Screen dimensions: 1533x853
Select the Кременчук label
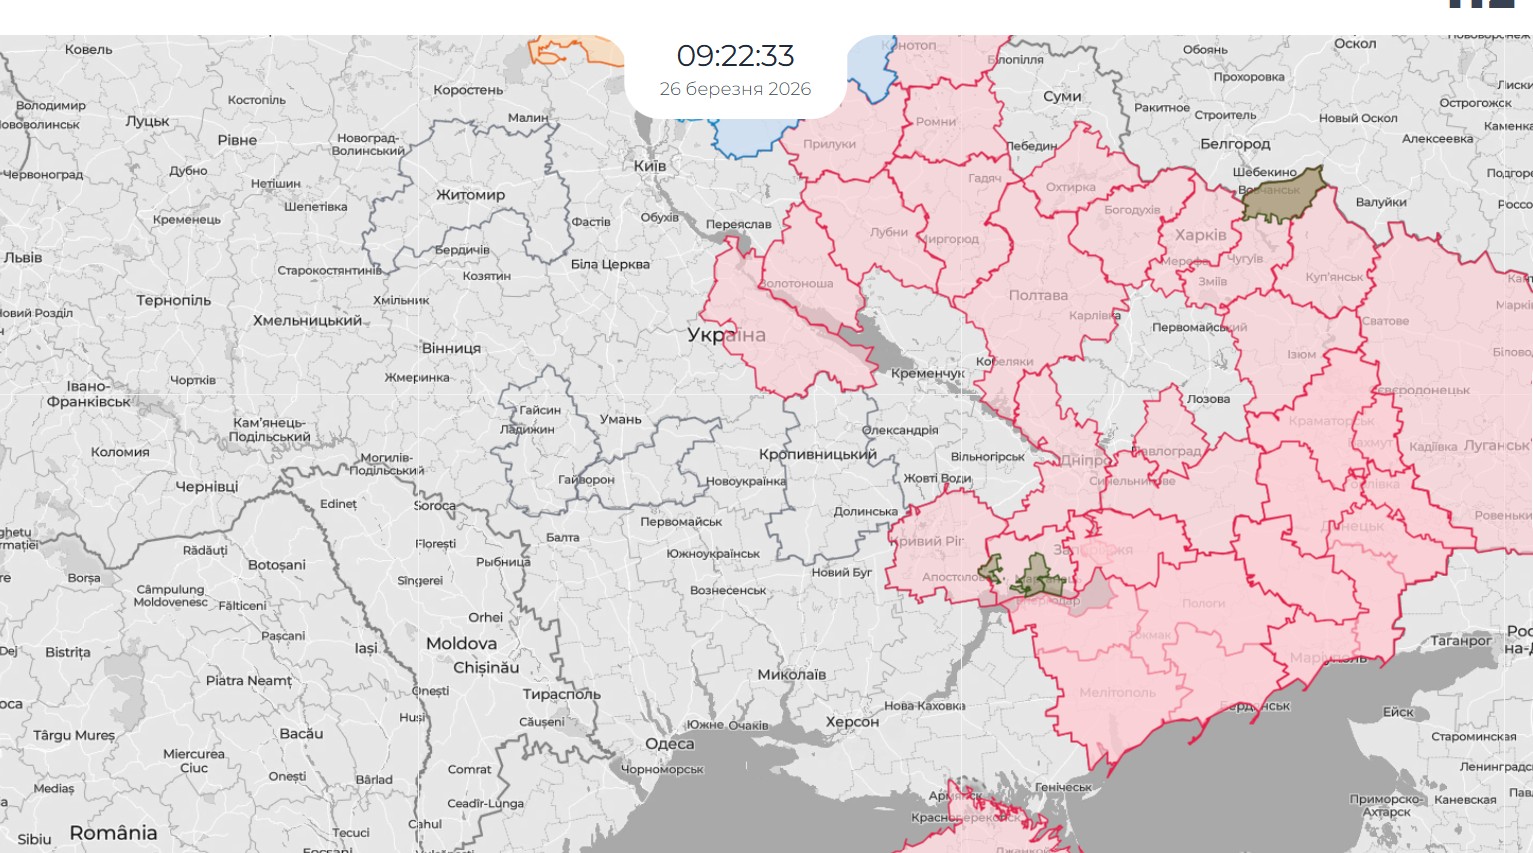coord(928,374)
